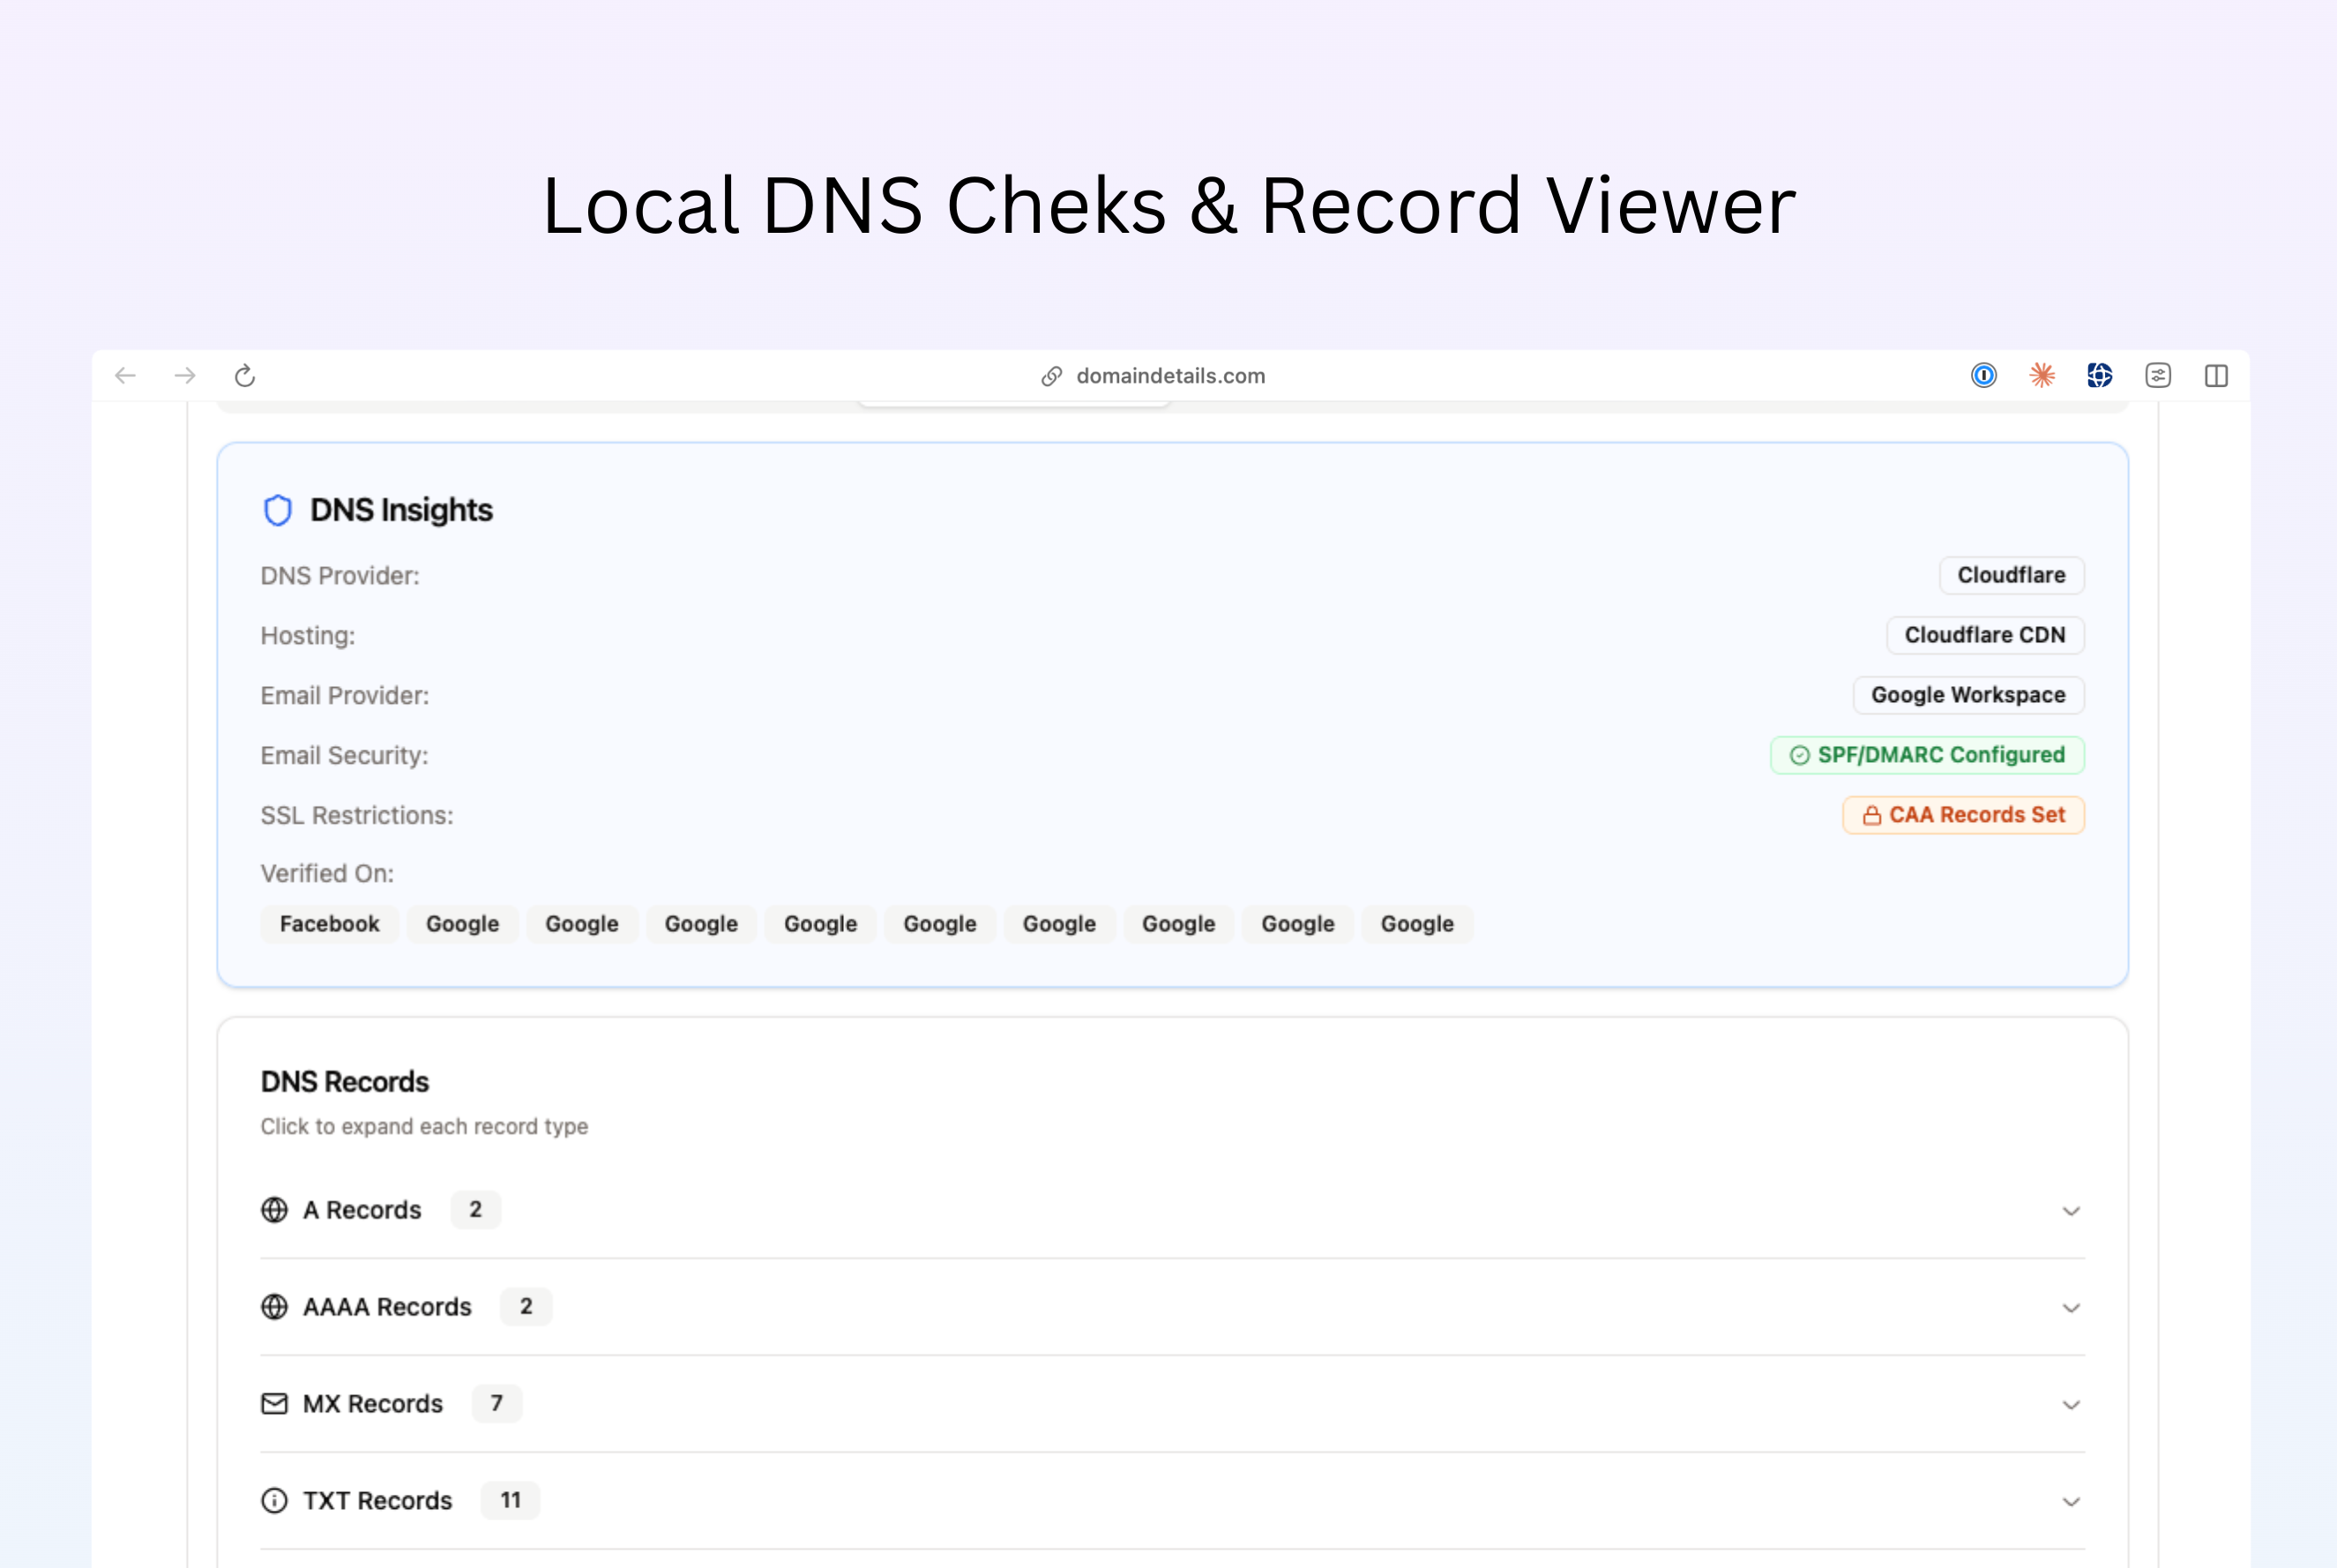Image resolution: width=2337 pixels, height=1568 pixels.
Task: Select the Facebook verification tag
Action: pos(329,923)
